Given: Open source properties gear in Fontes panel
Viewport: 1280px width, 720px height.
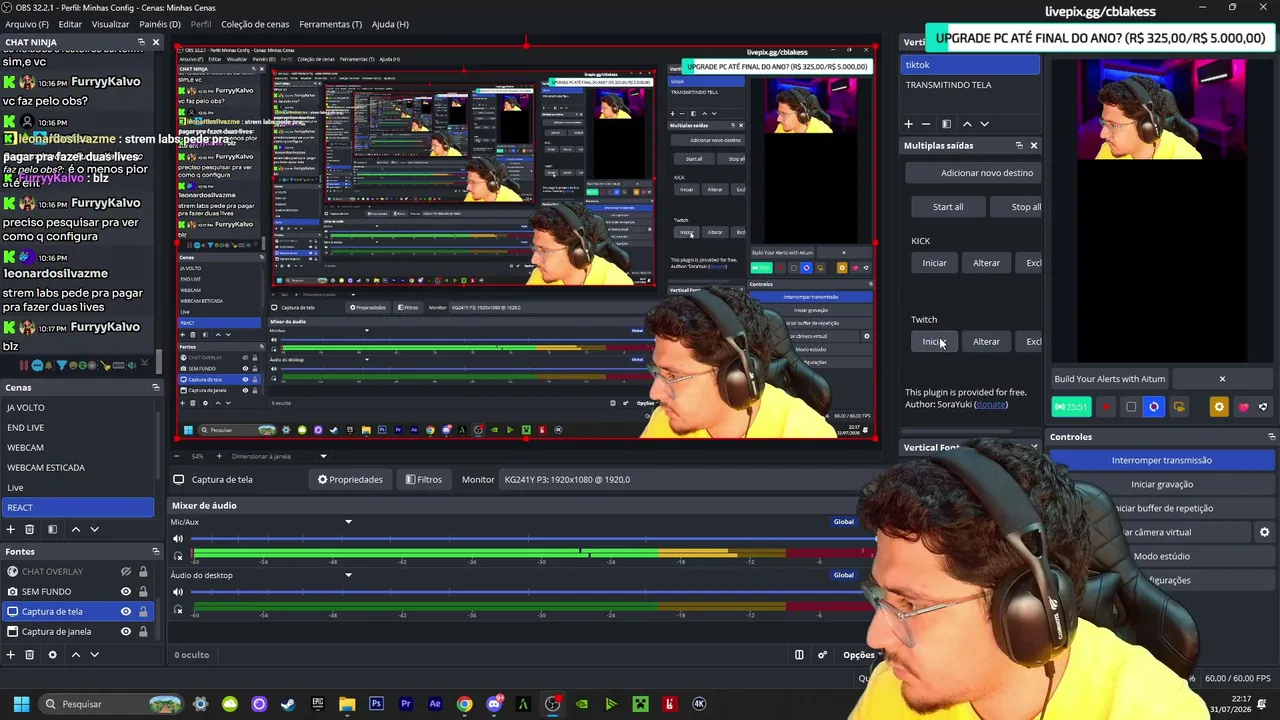Looking at the screenshot, I should click(x=52, y=655).
